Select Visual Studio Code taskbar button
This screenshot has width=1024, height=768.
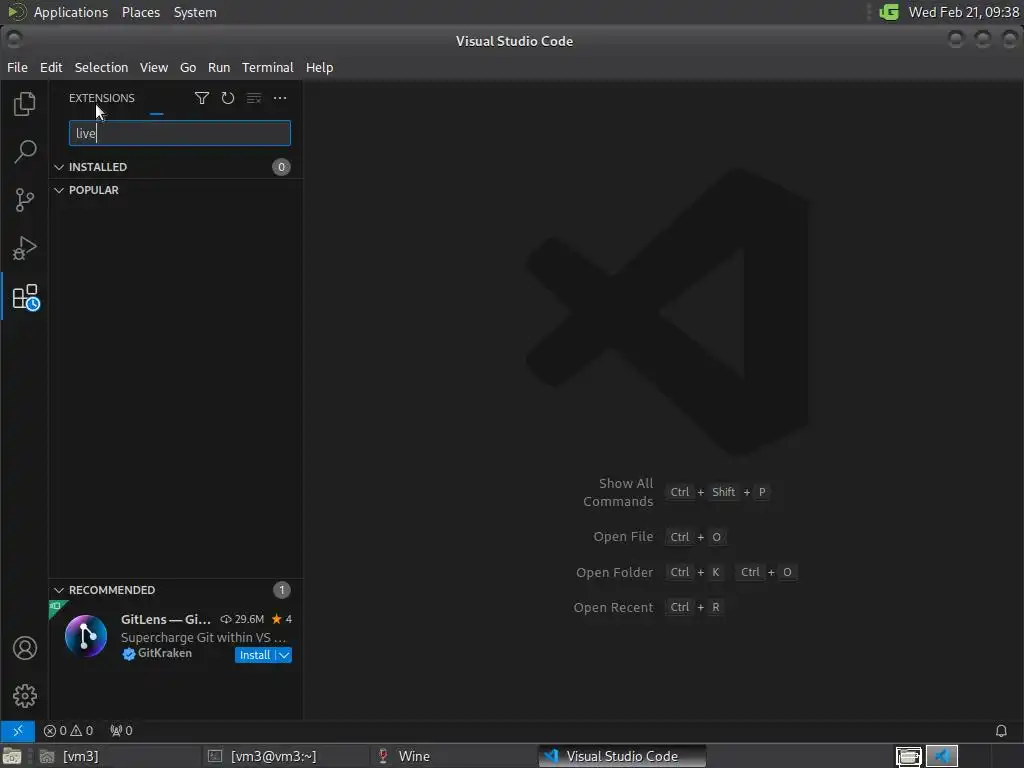pyautogui.click(x=622, y=756)
